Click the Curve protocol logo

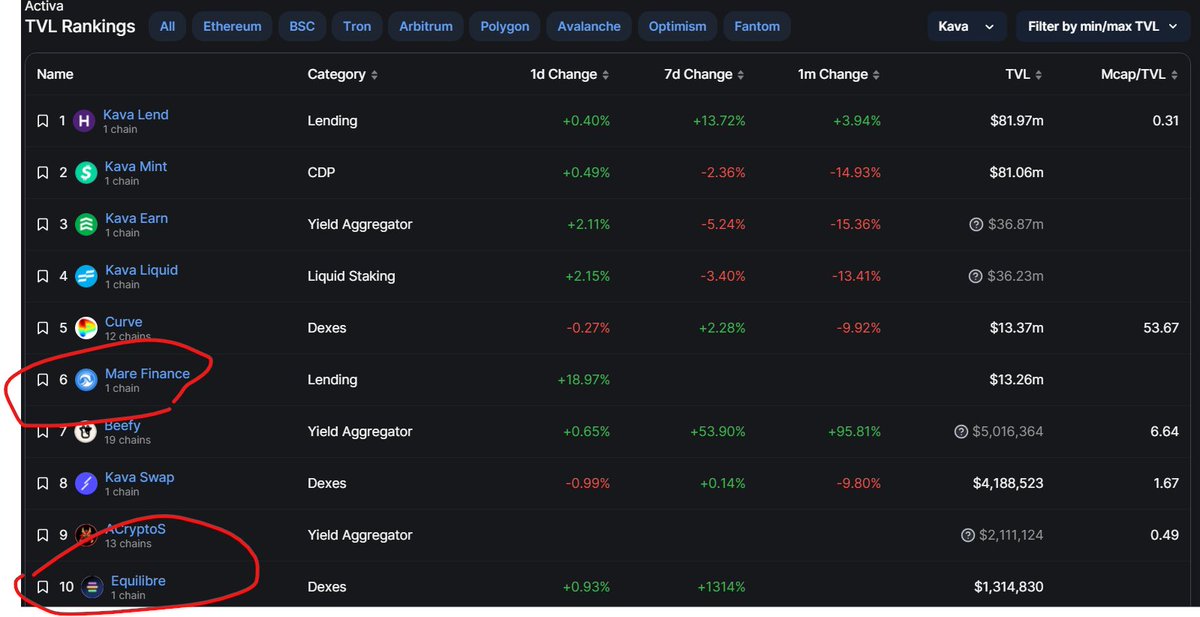tap(86, 328)
